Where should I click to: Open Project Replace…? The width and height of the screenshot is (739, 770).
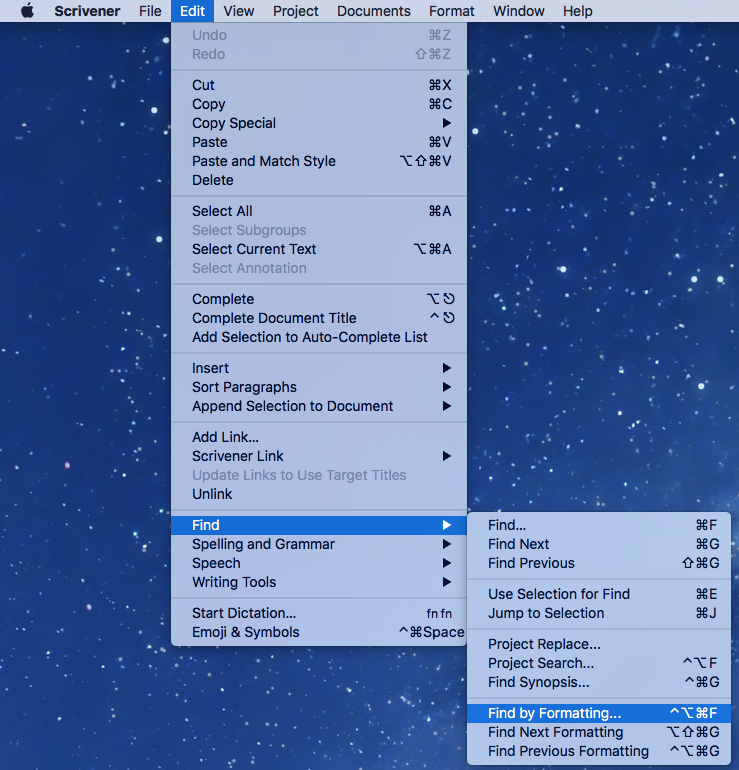[599, 644]
